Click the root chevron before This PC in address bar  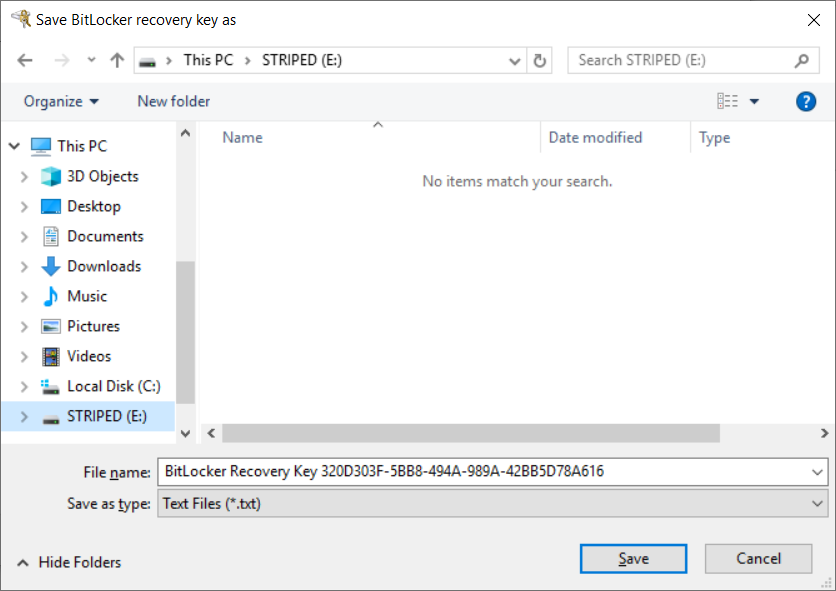(169, 61)
